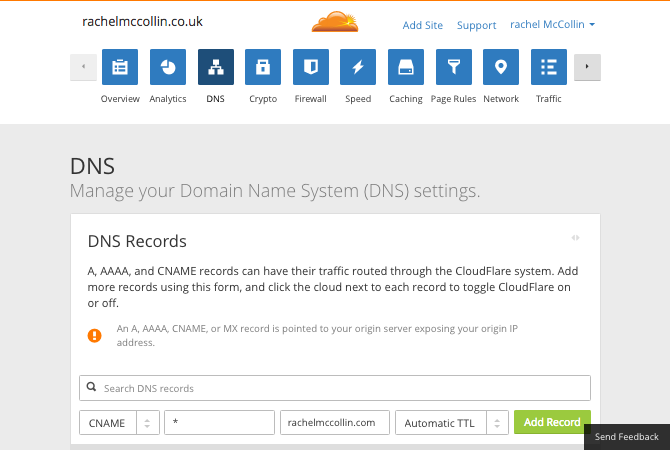This screenshot has height=450, width=670.
Task: Open the Traffic list icon
Action: pyautogui.click(x=549, y=67)
